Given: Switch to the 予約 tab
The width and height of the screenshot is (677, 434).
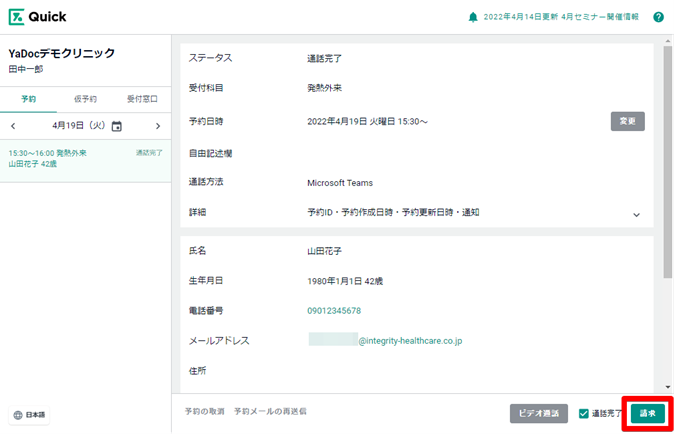Looking at the screenshot, I should tap(28, 99).
